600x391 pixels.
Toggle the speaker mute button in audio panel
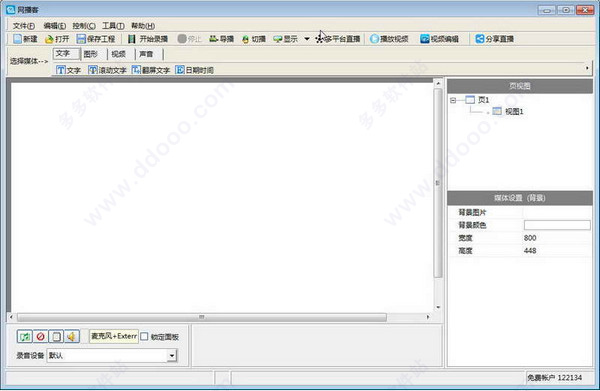[x=72, y=337]
